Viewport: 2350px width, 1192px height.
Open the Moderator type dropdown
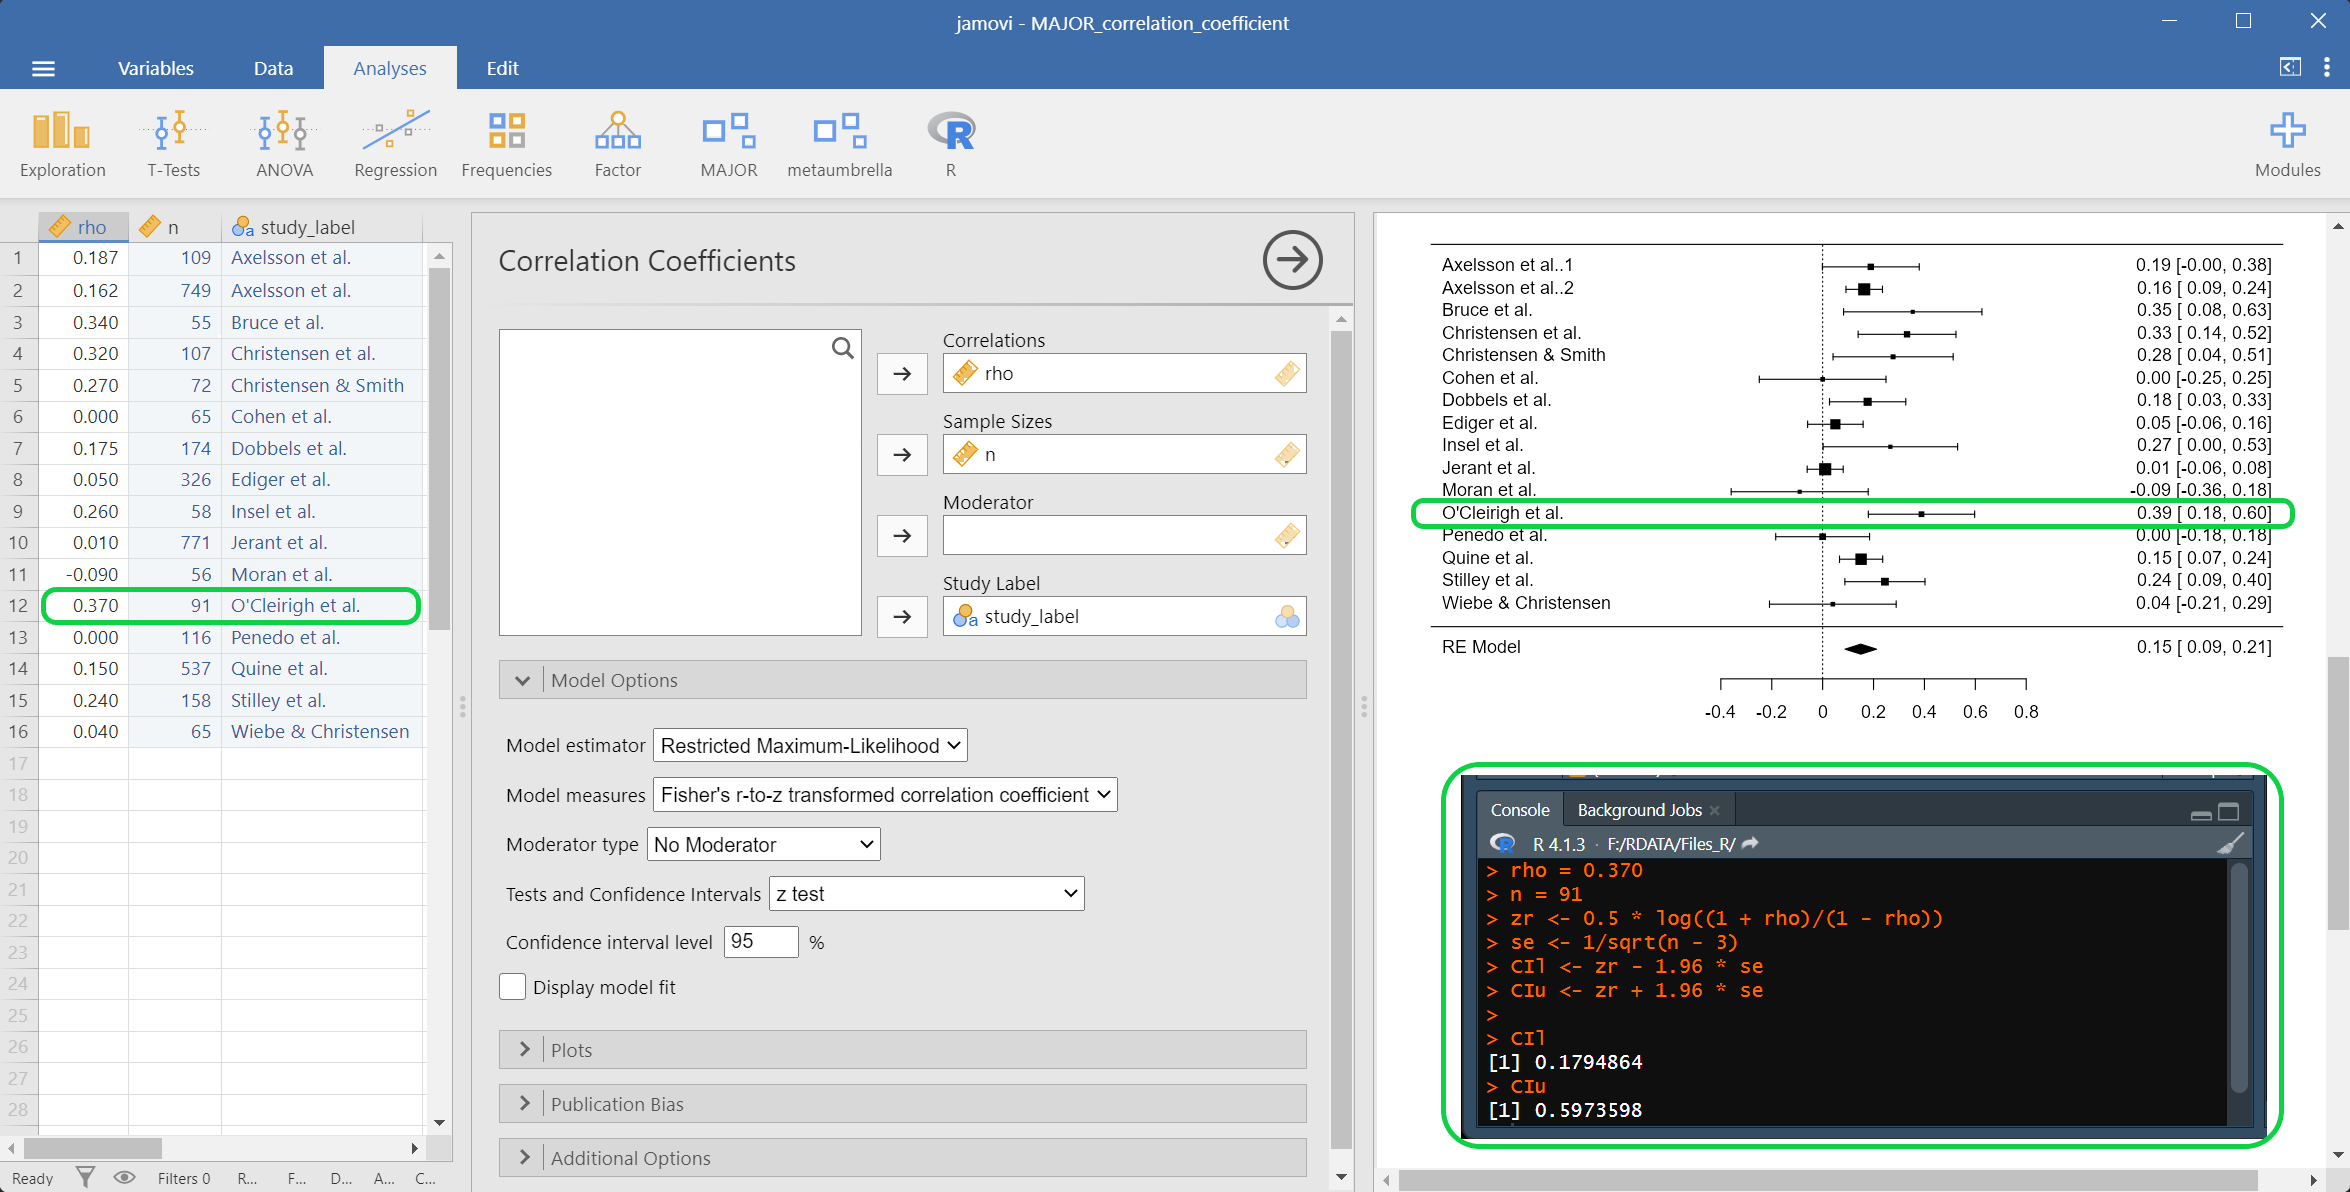[x=764, y=844]
